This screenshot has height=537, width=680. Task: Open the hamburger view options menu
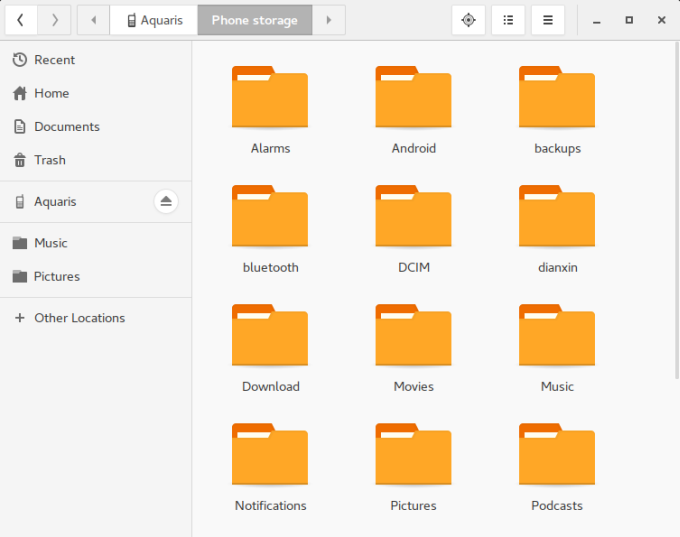coord(547,20)
